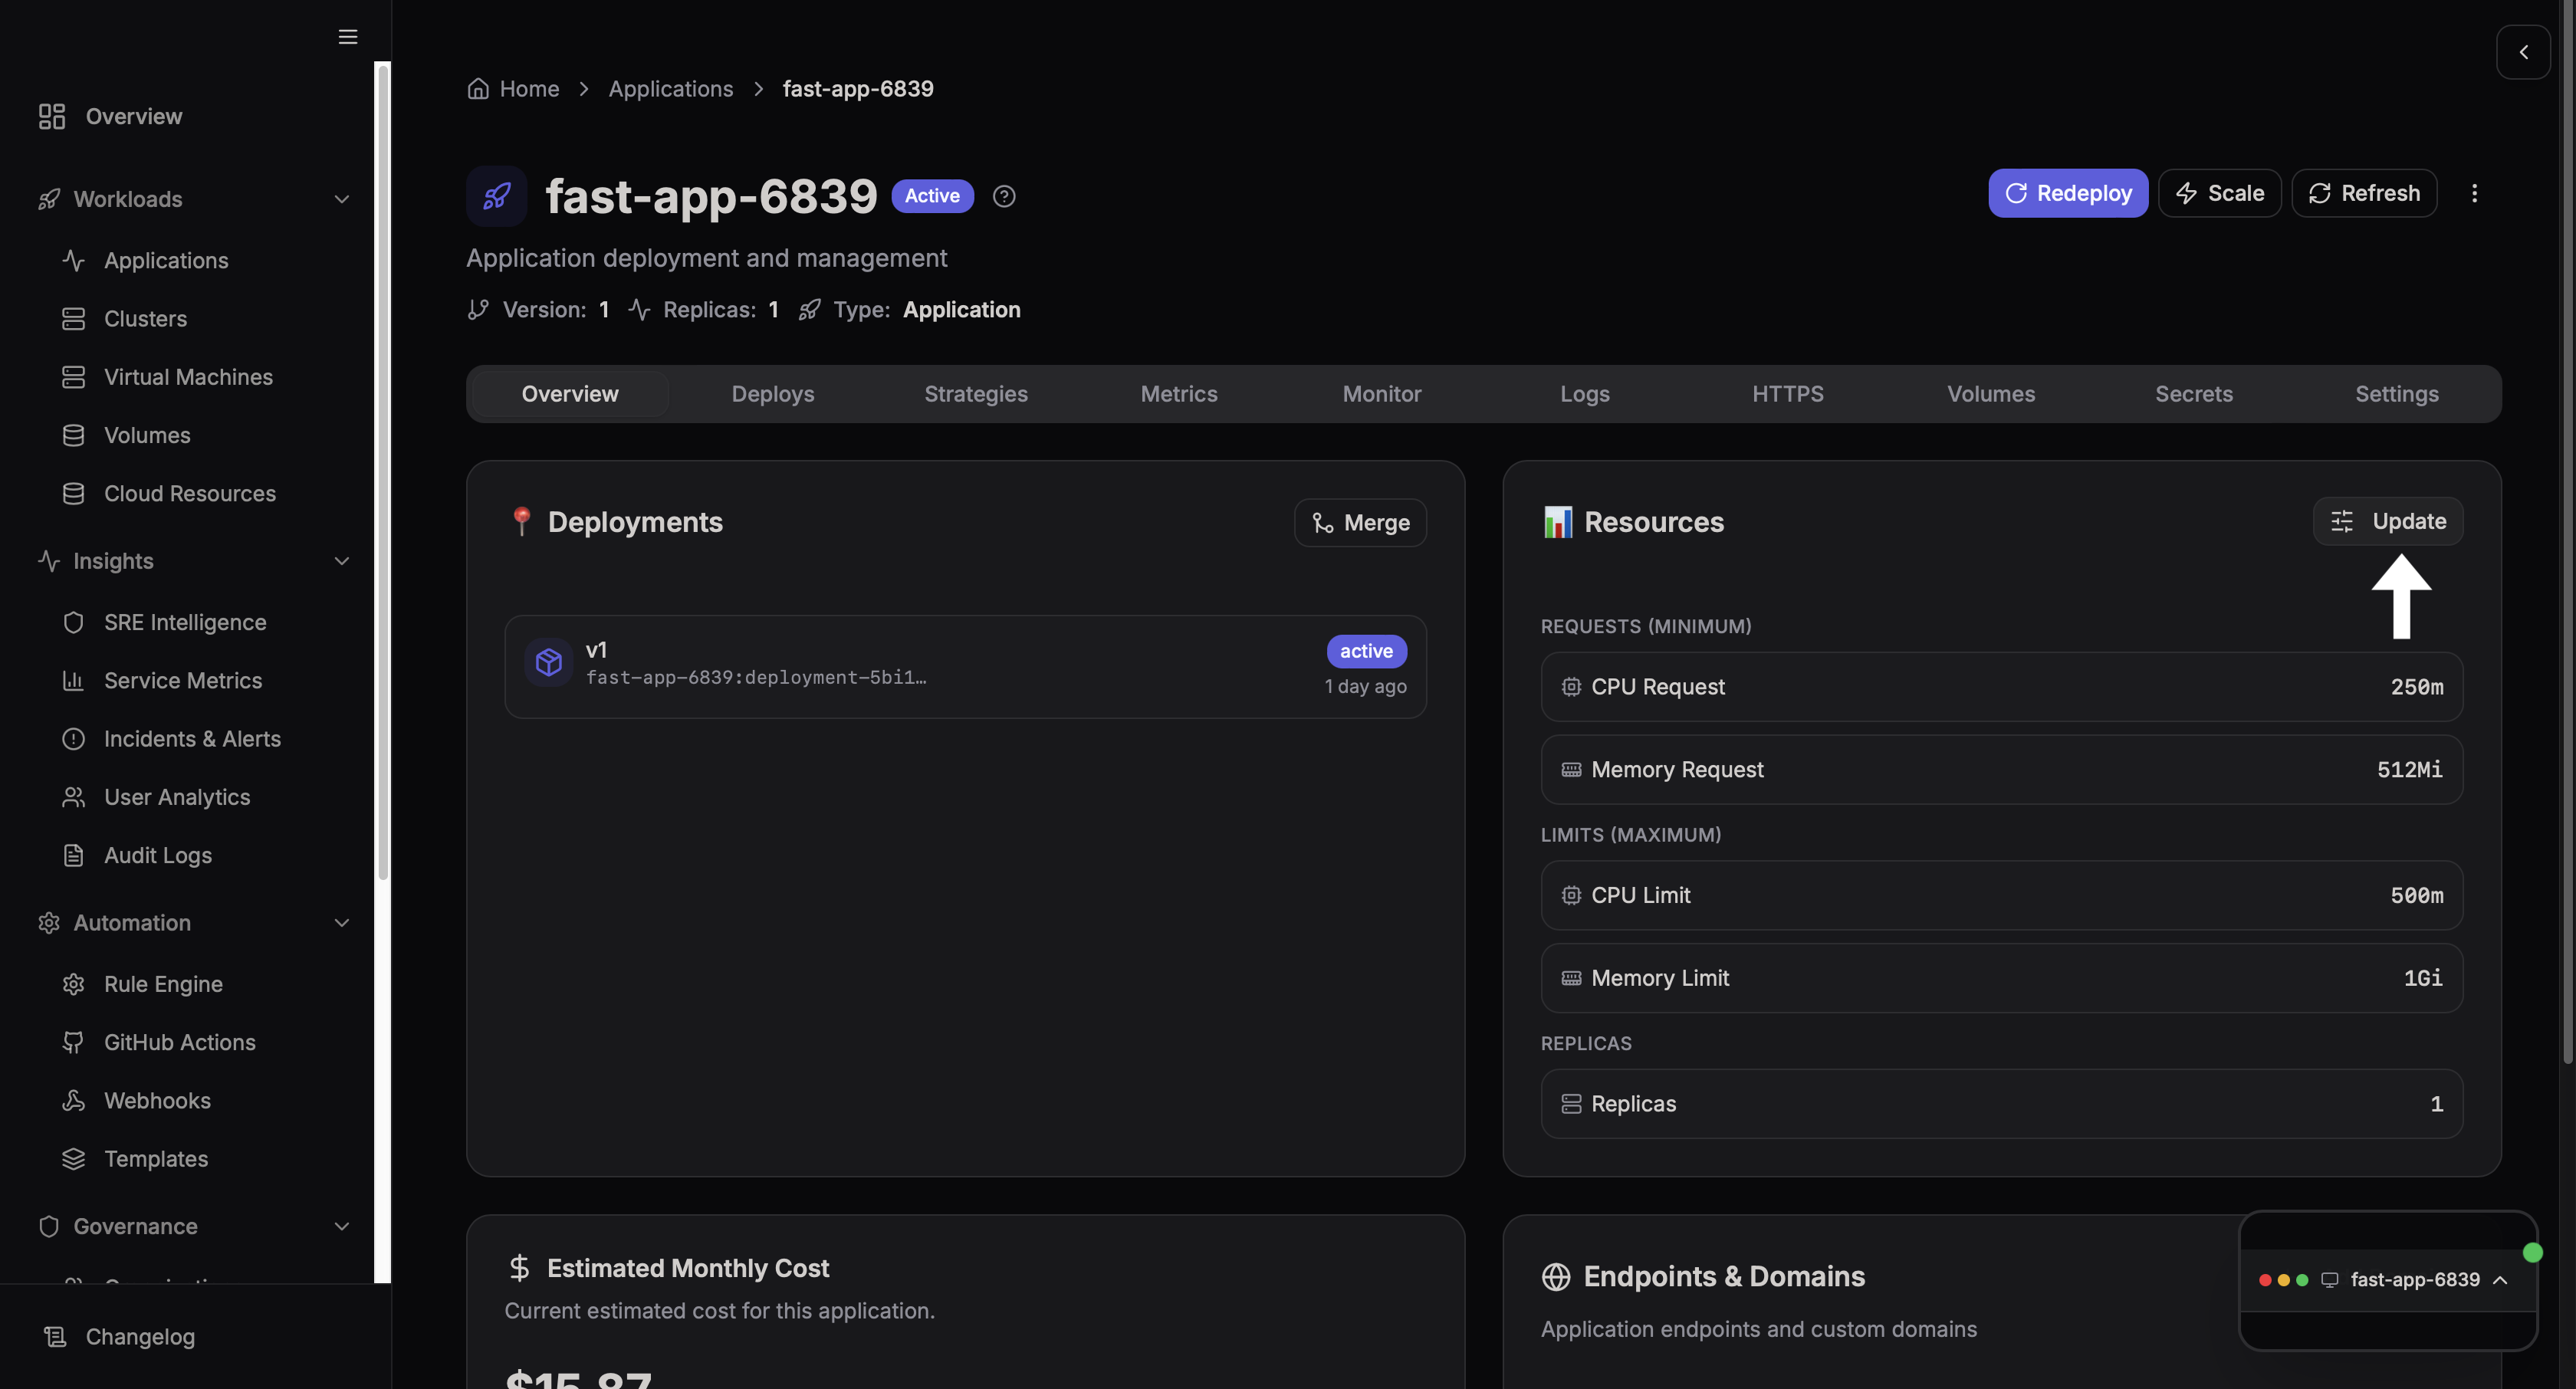
Task: Collapse the Automation section chevron
Action: [341, 923]
